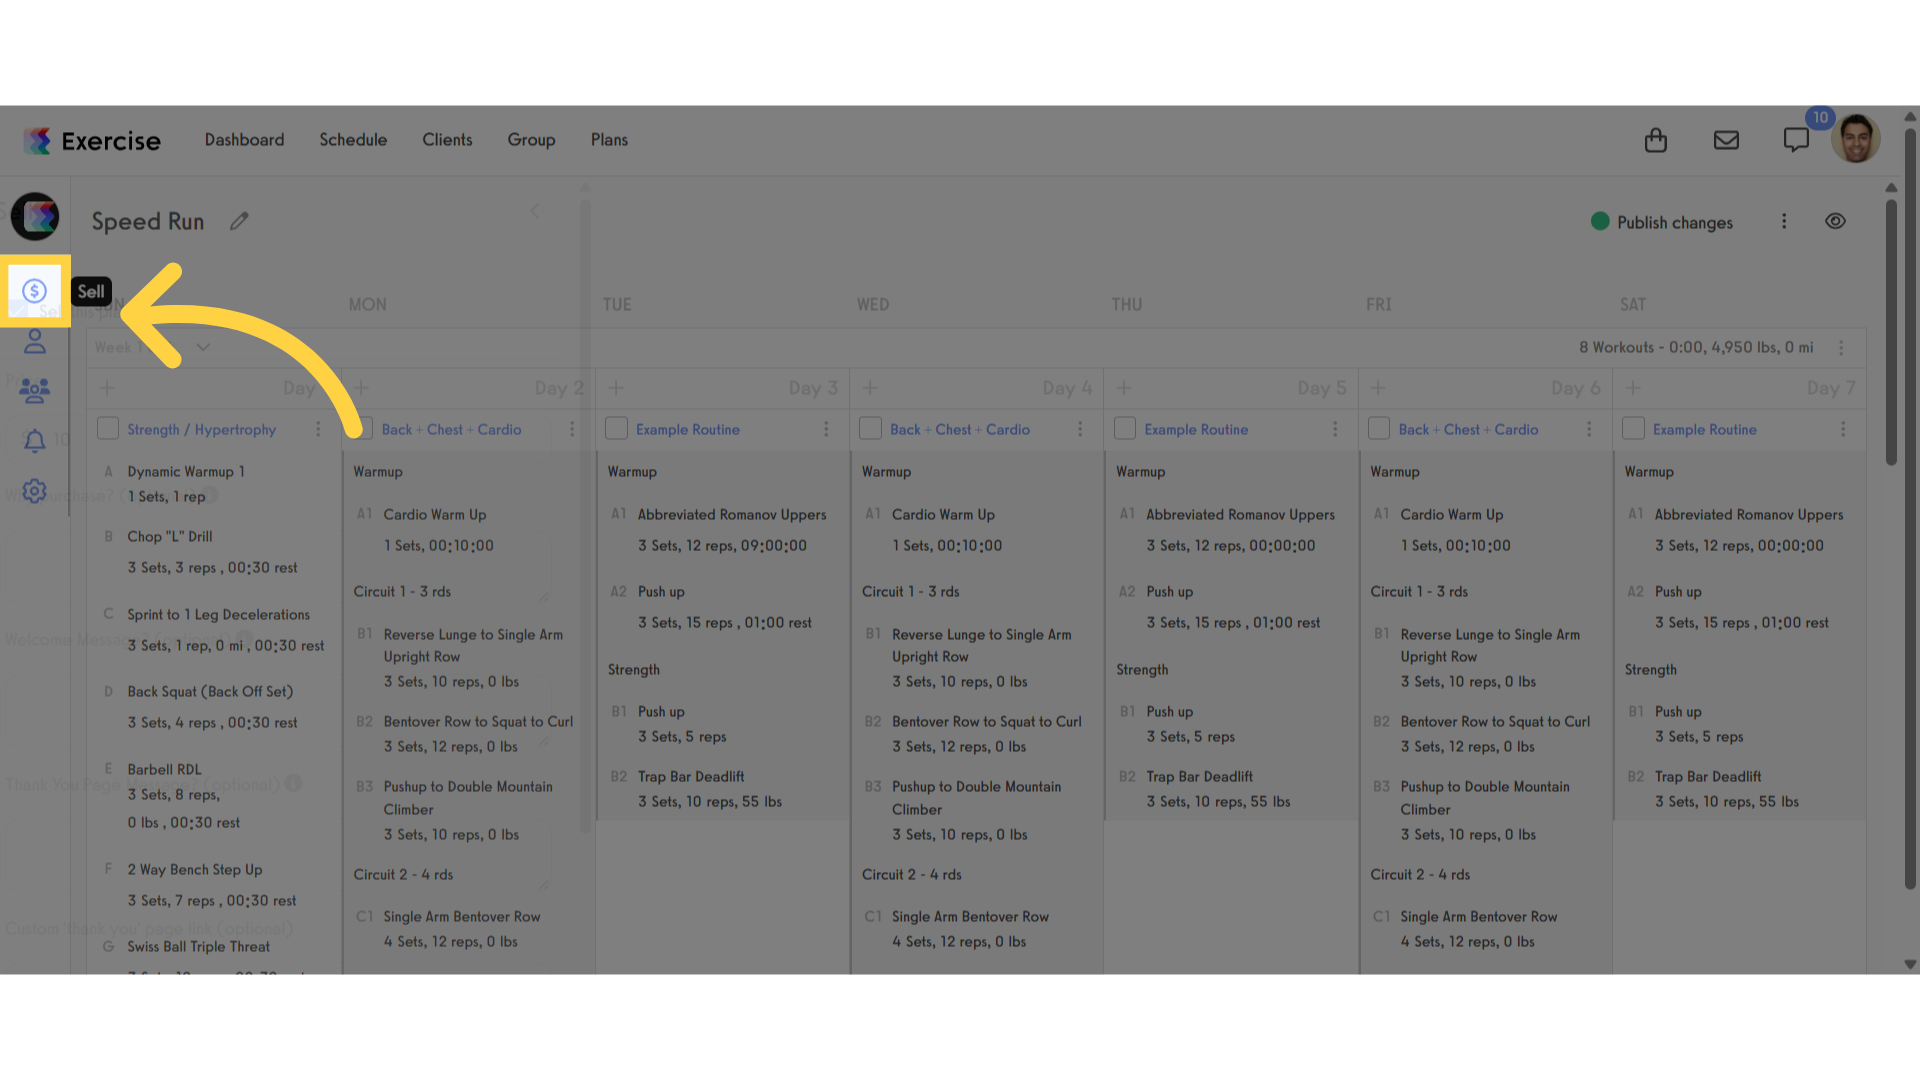
Task: Open the notifications bell in sidebar
Action: [35, 441]
